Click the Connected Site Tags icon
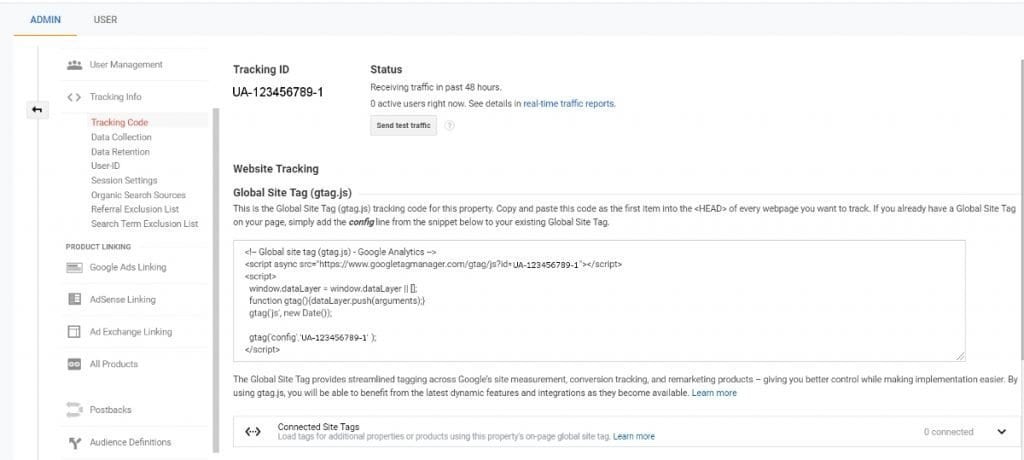 pos(253,432)
